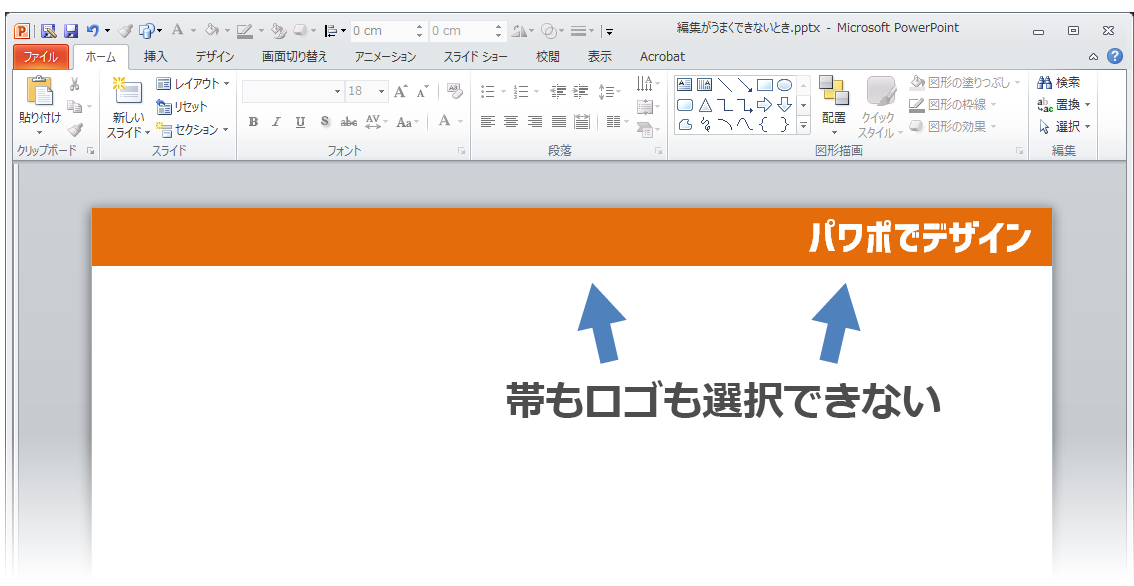Select Format Painter brush in Clipboard group
Viewport: 1134px width, 586px height.
75,129
